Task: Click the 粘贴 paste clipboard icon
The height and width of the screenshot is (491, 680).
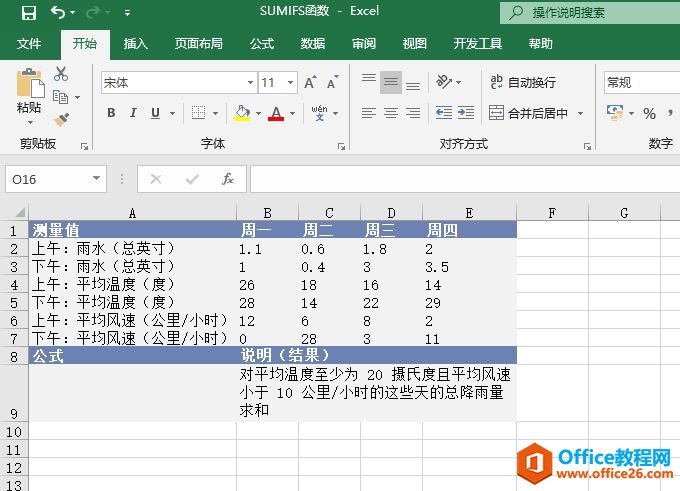Action: (30, 83)
